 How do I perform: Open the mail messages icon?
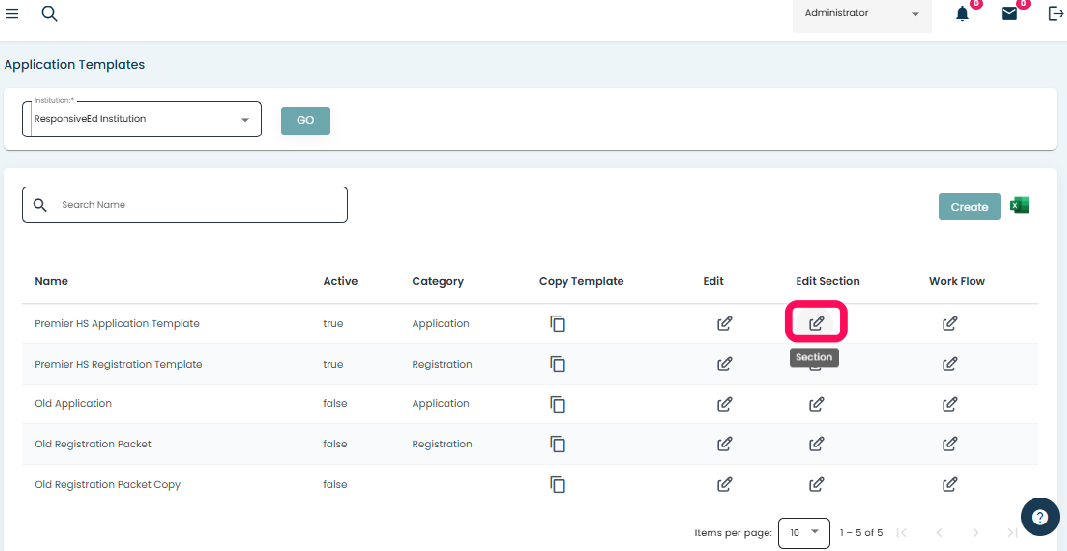pyautogui.click(x=1009, y=14)
